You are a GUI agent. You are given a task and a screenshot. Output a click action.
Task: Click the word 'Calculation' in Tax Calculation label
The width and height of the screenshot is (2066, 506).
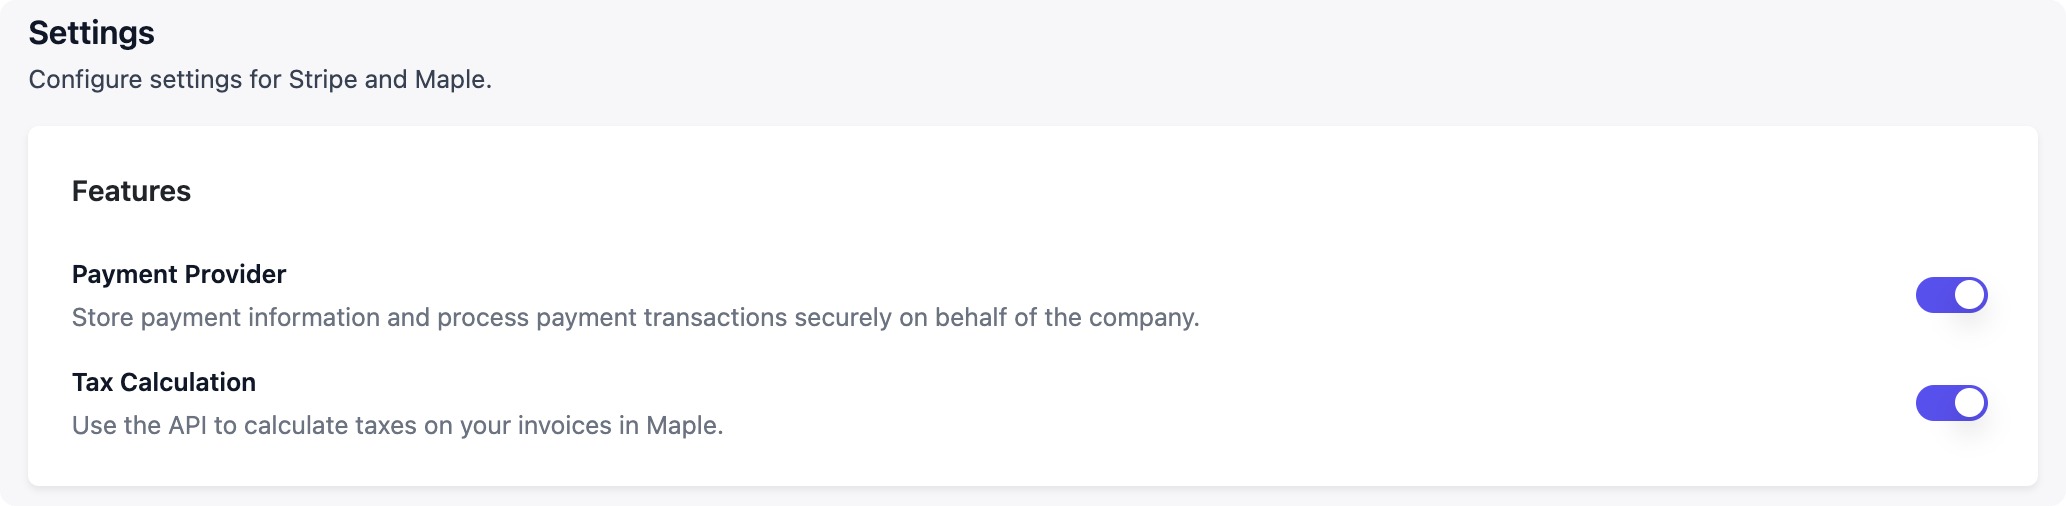(188, 382)
